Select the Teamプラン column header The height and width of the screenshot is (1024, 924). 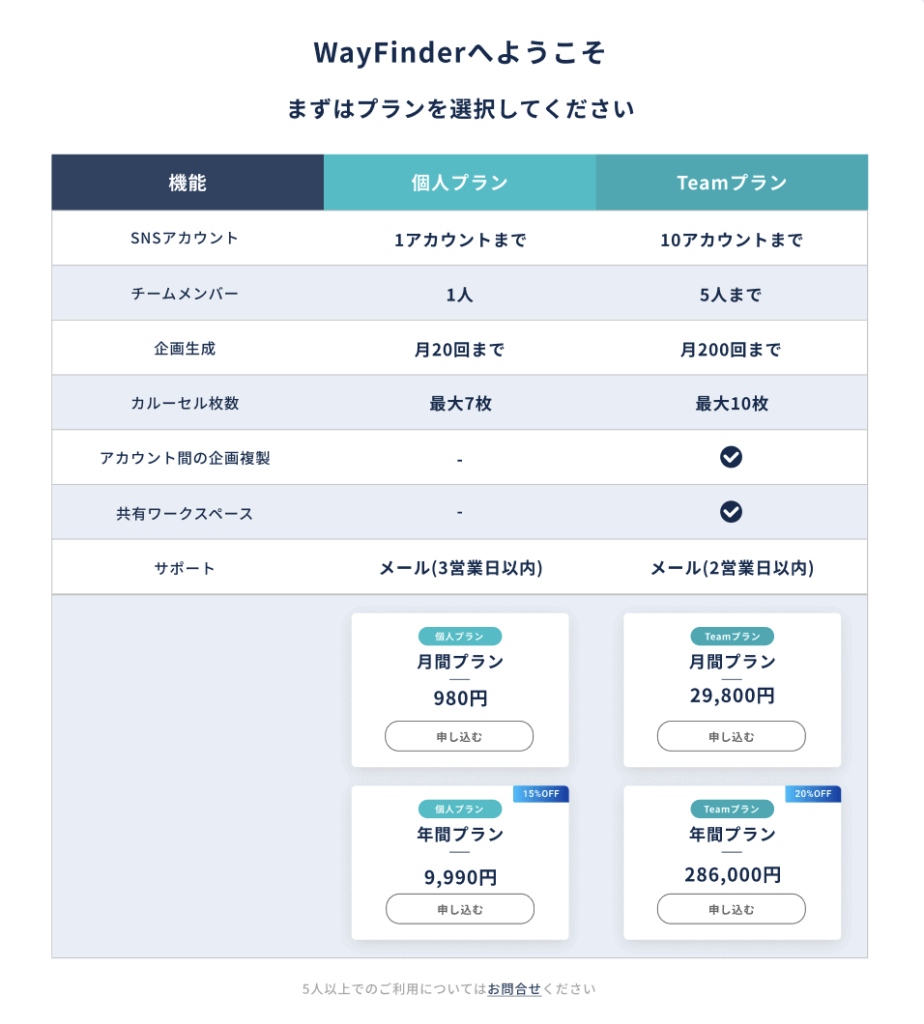coord(732,183)
